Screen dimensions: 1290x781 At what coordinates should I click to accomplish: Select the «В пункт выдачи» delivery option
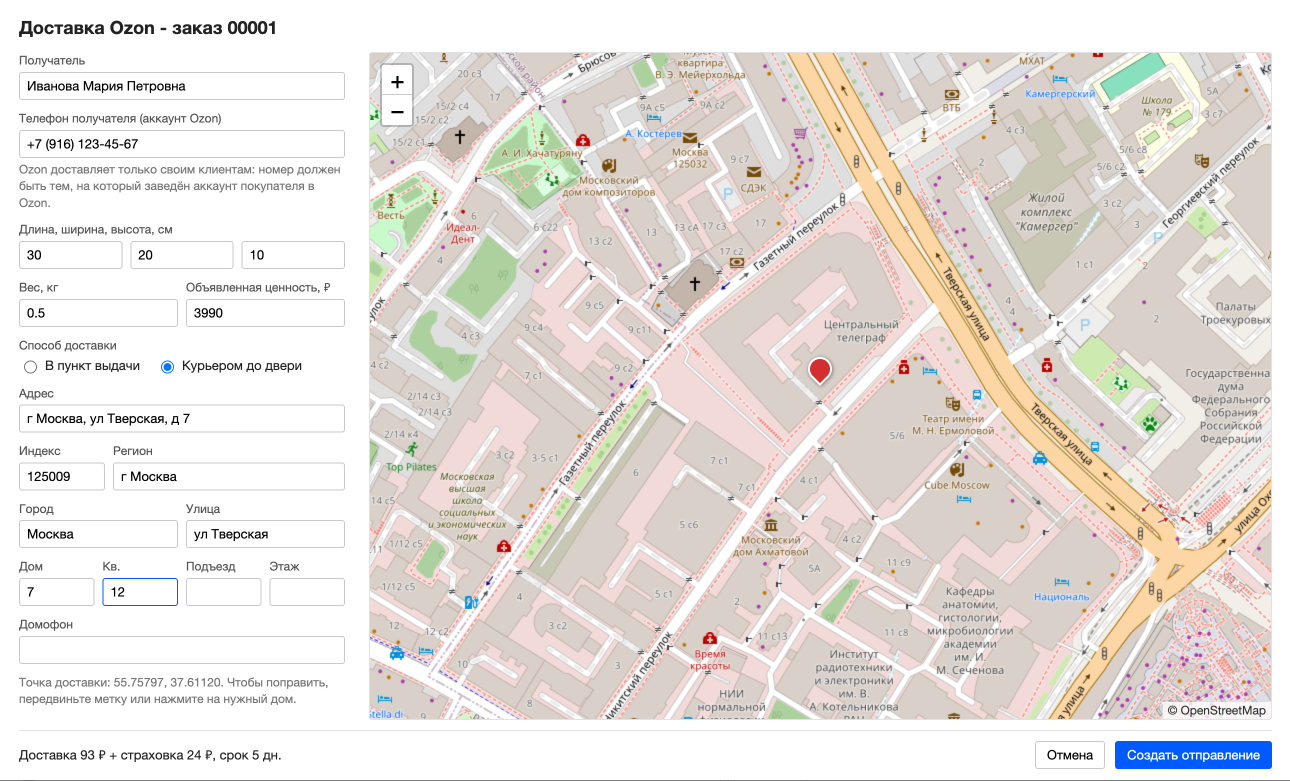(x=82, y=366)
